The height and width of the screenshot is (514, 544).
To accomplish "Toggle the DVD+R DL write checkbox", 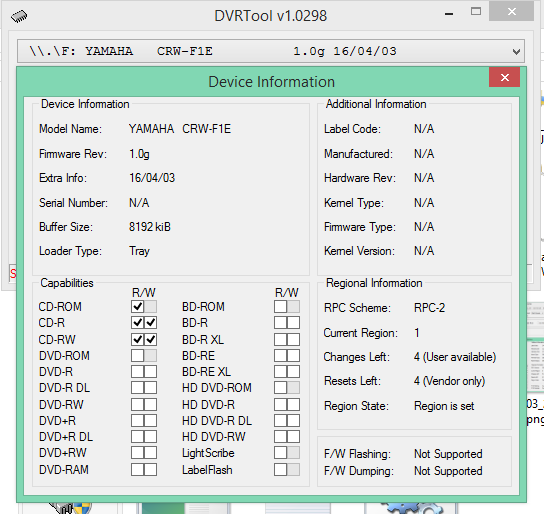I will (x=151, y=436).
